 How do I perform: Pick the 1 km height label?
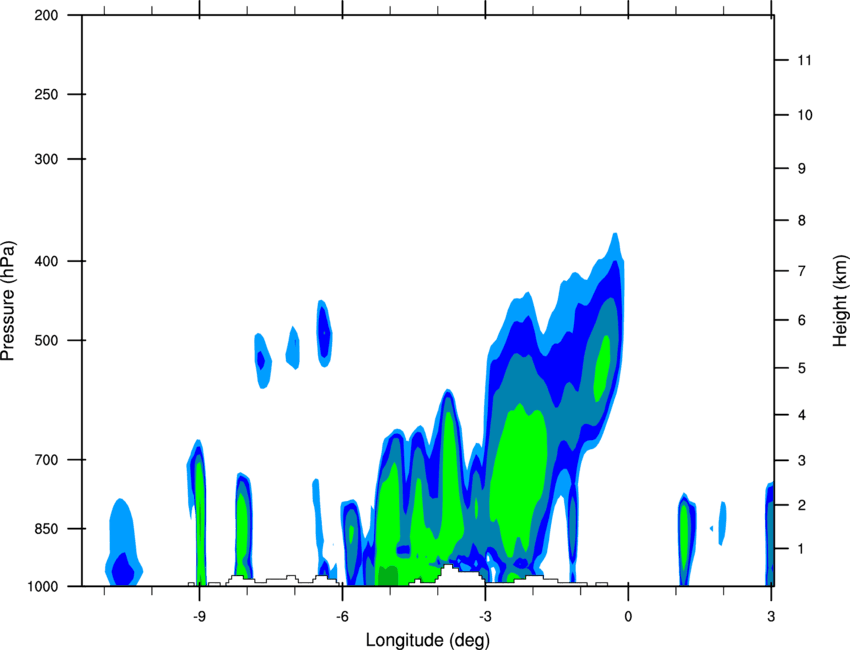tap(802, 549)
